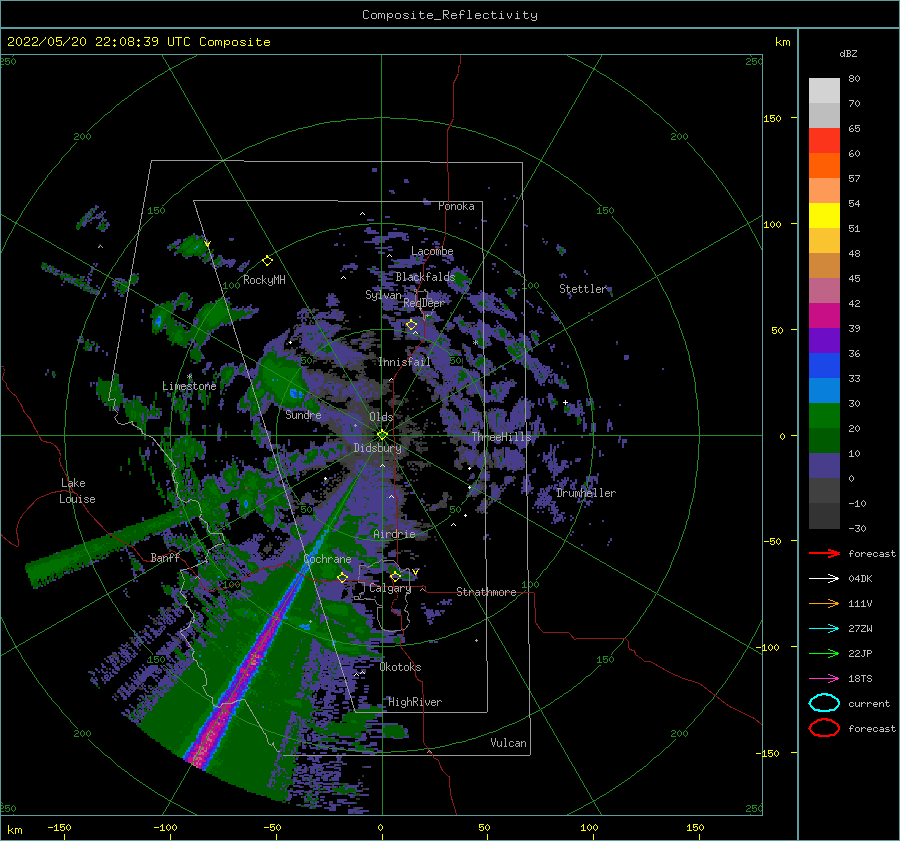
Task: Select the purple 39-36 dBZ color band
Action: click(x=824, y=341)
